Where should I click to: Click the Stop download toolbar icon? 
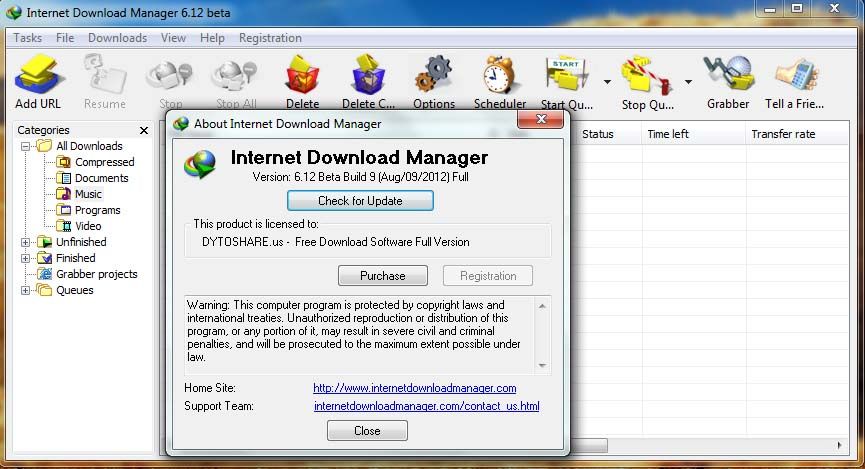coord(169,75)
